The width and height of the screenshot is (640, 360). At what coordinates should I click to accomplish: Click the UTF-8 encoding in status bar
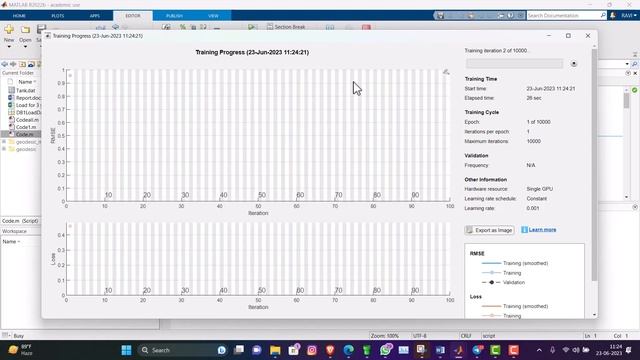tap(420, 336)
